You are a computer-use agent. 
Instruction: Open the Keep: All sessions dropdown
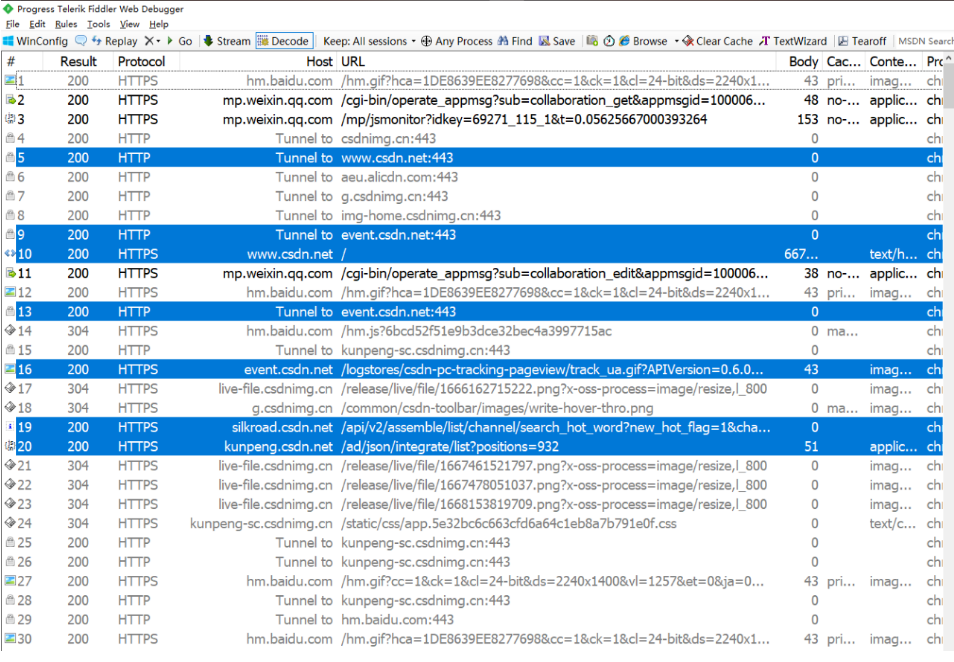pyautogui.click(x=369, y=41)
